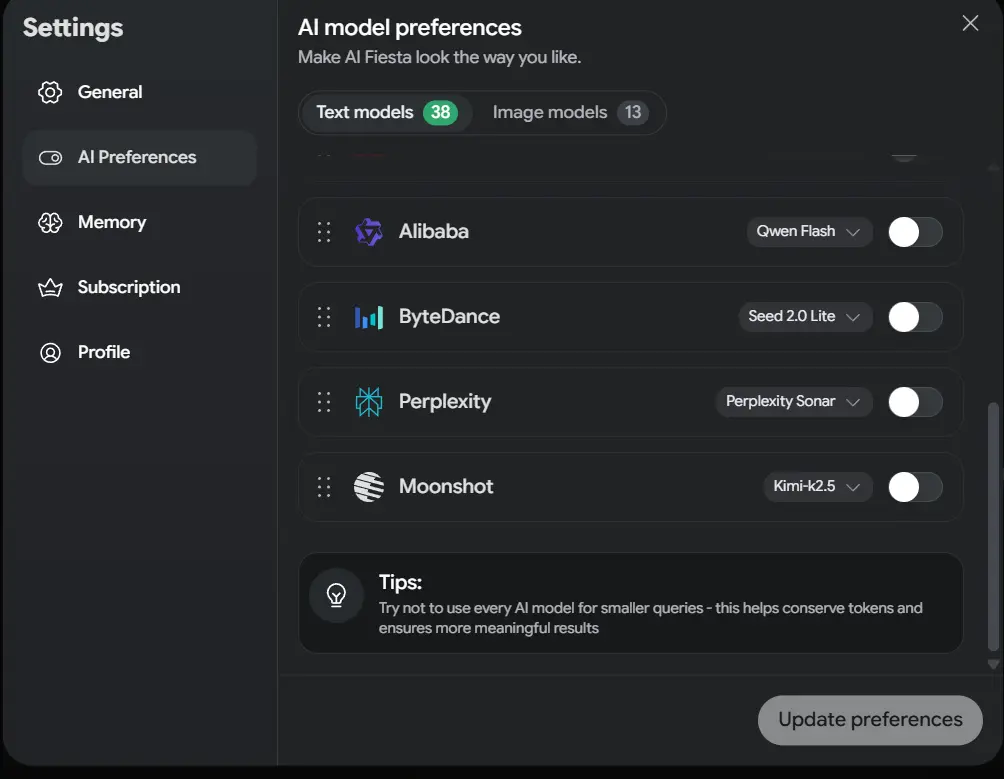
Task: Click the Alibaba Qwen logo
Action: click(x=369, y=232)
